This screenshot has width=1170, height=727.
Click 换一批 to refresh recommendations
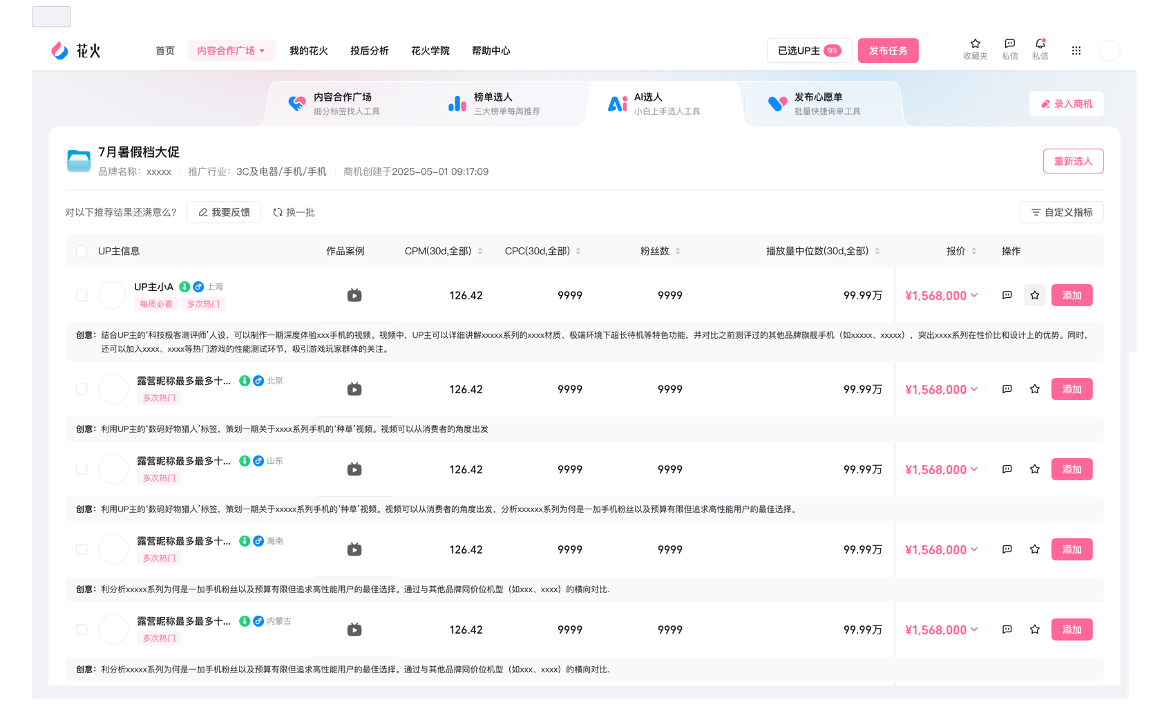point(297,212)
